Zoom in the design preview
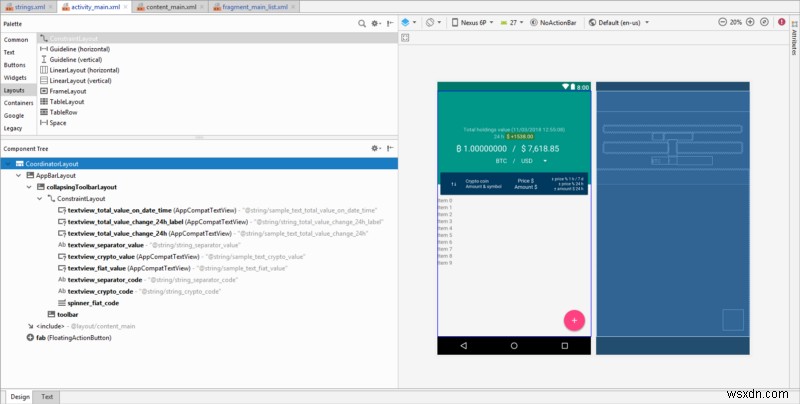 click(x=750, y=22)
